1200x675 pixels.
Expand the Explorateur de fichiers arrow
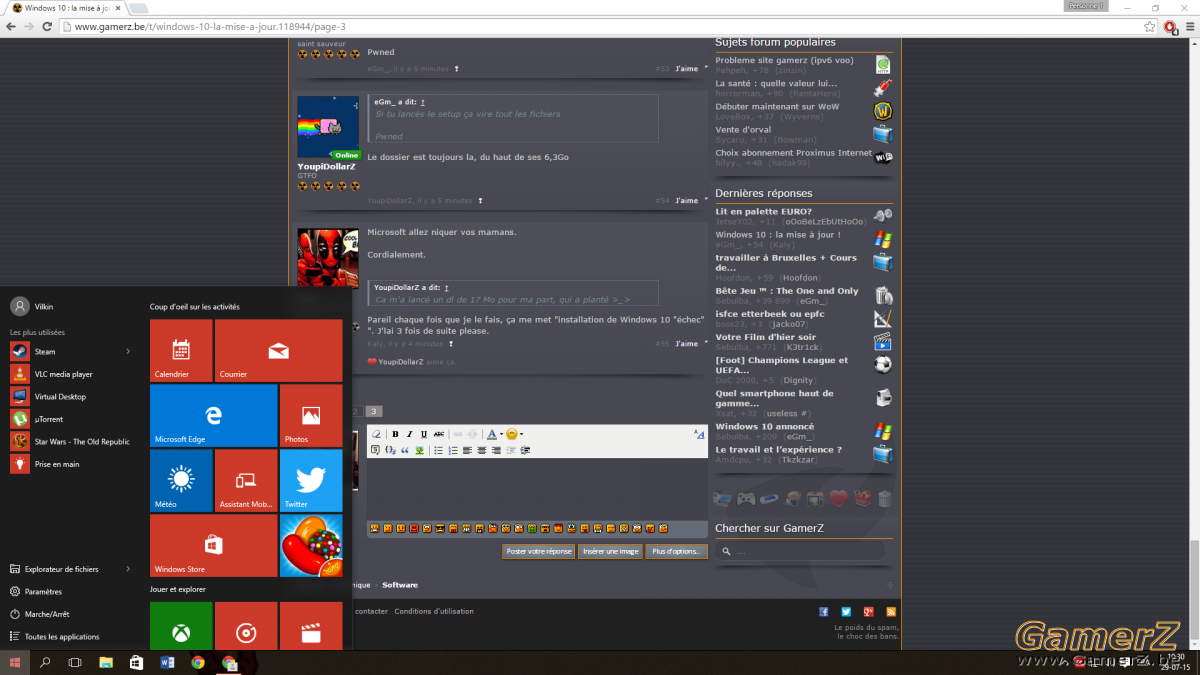[128, 569]
